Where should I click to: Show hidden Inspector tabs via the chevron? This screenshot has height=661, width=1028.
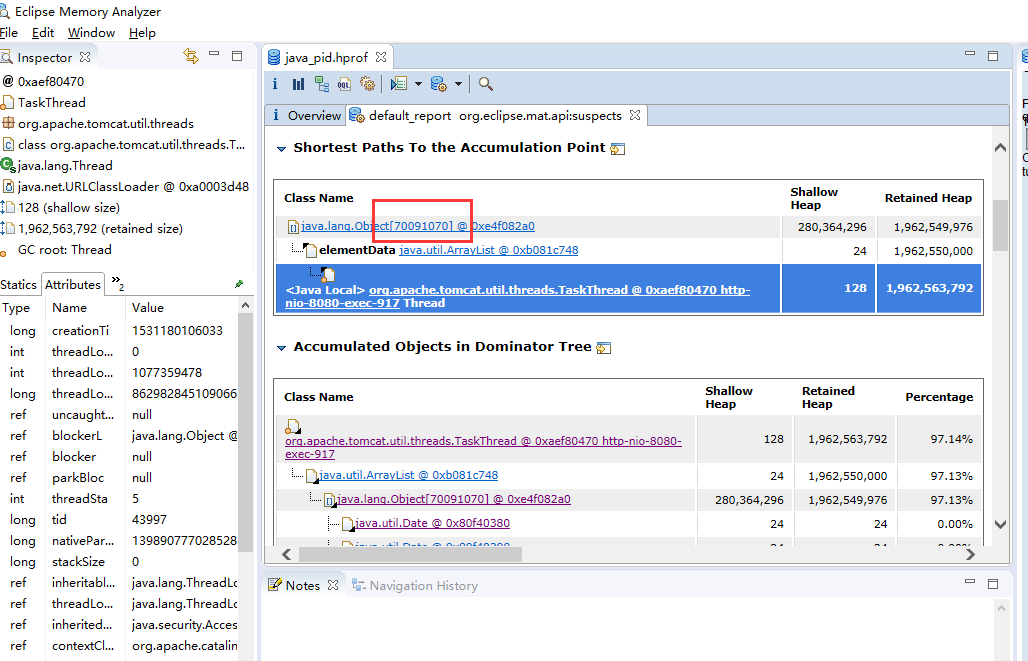coord(117,284)
